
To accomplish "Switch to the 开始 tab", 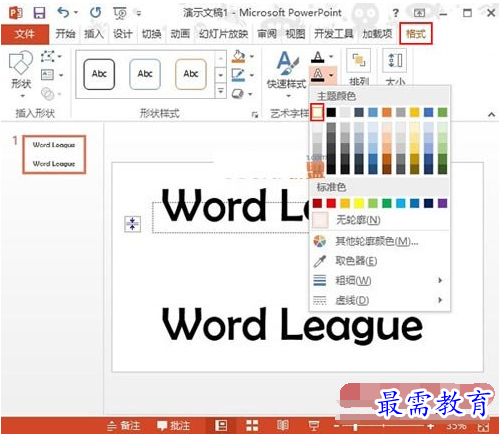I will tap(65, 34).
